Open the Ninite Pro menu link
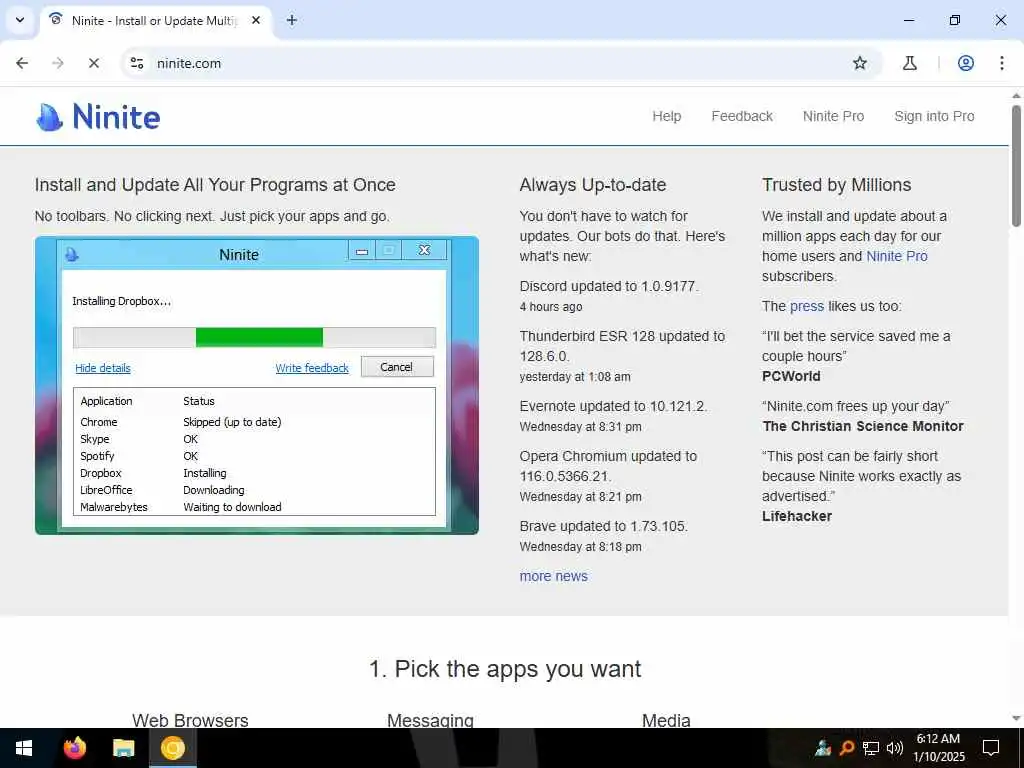Image resolution: width=1024 pixels, height=768 pixels. tap(833, 116)
